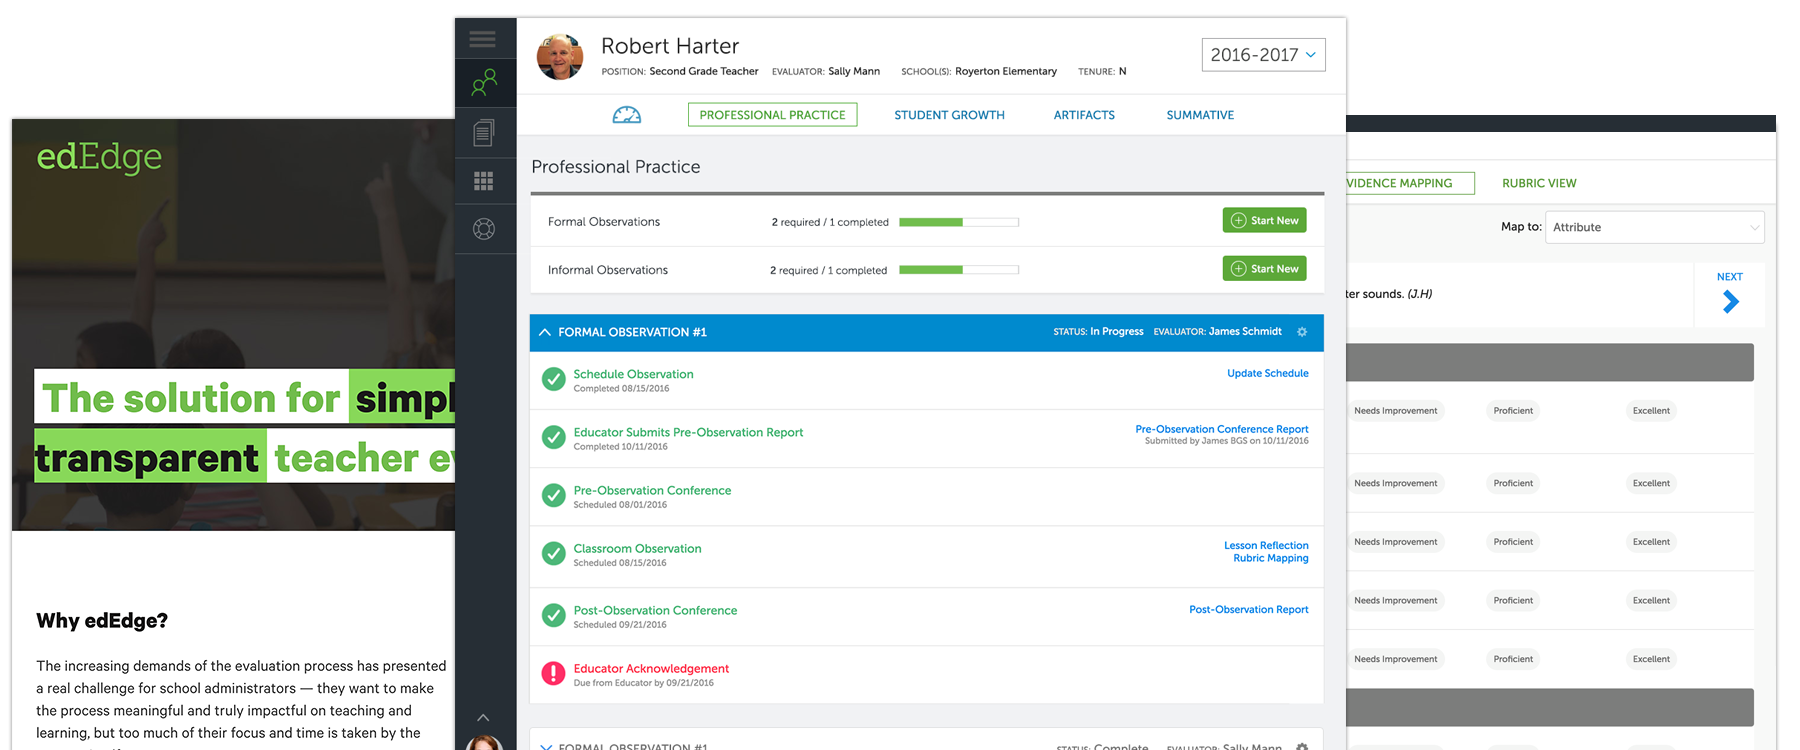This screenshot has height=750, width=1800.
Task: Collapse the Formal Observation #1 section
Action: click(x=545, y=332)
